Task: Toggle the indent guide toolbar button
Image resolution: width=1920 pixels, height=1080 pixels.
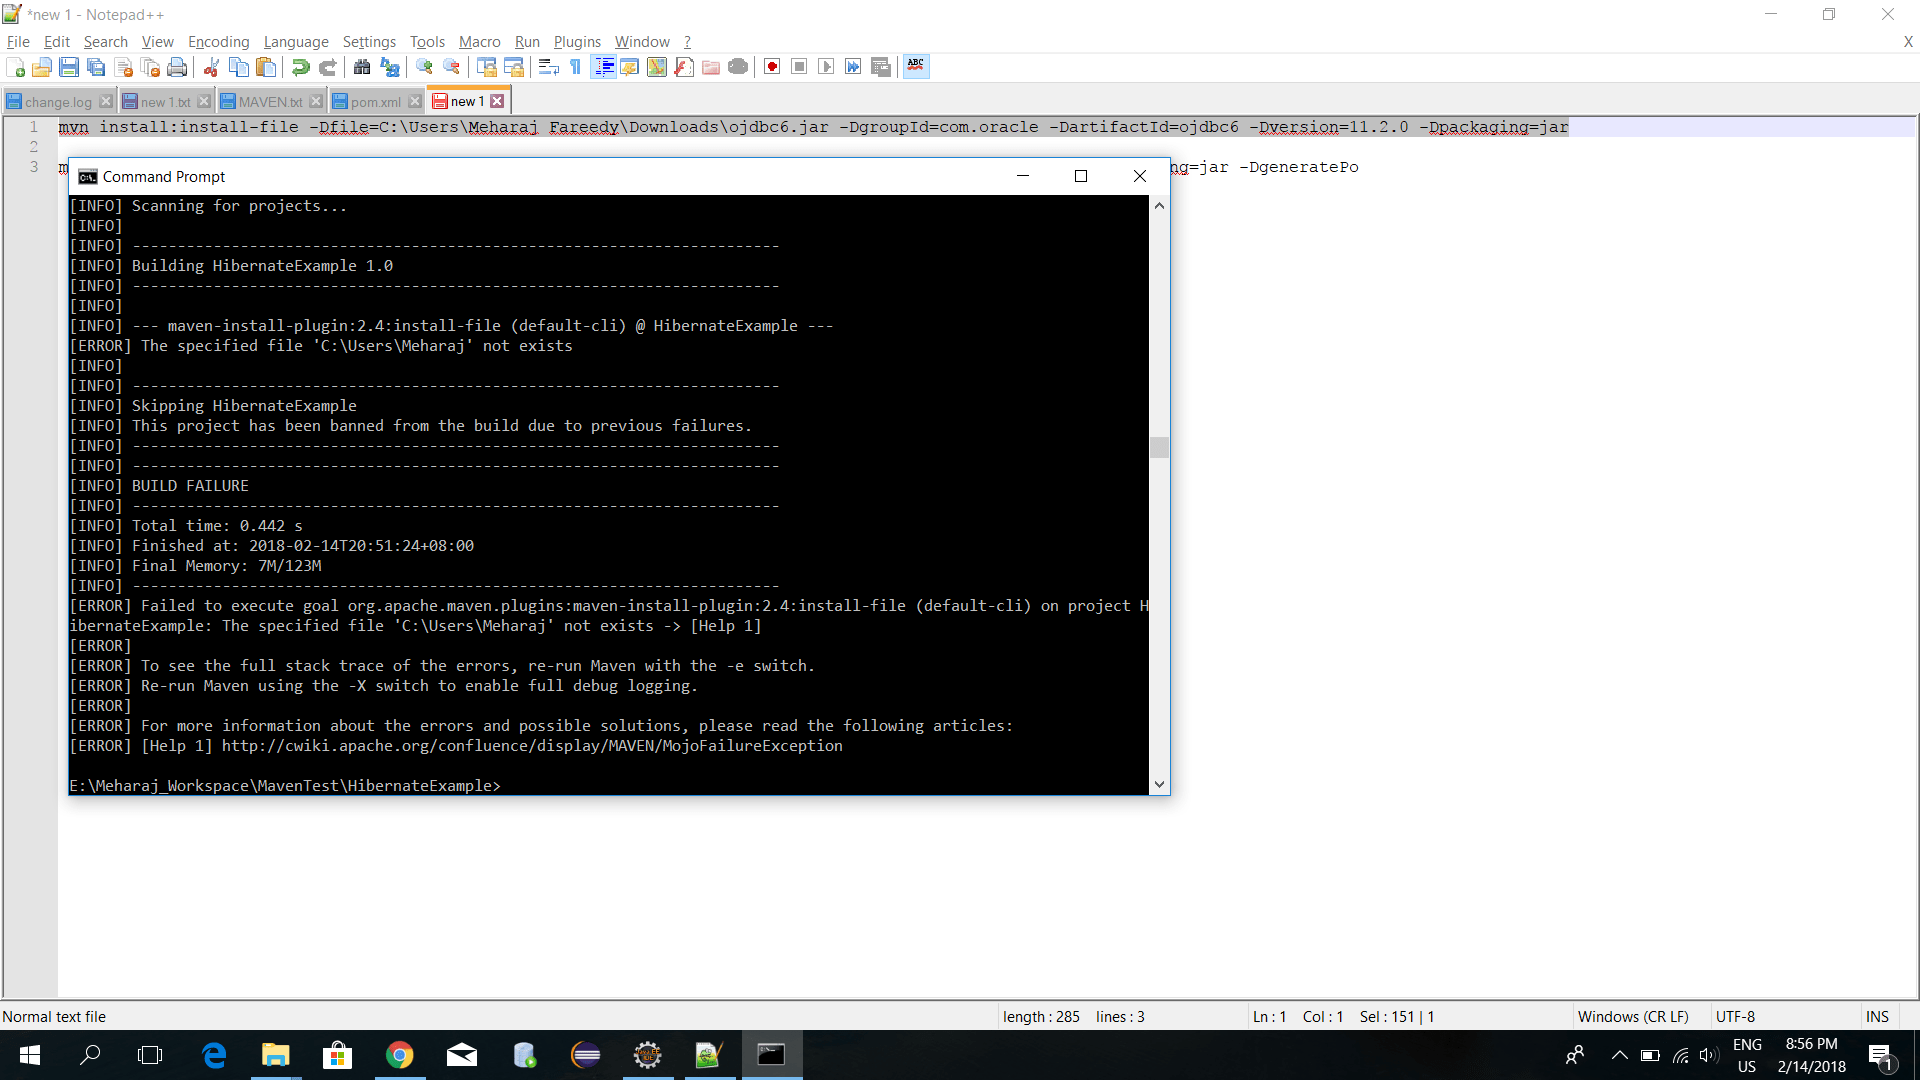Action: pos(603,67)
